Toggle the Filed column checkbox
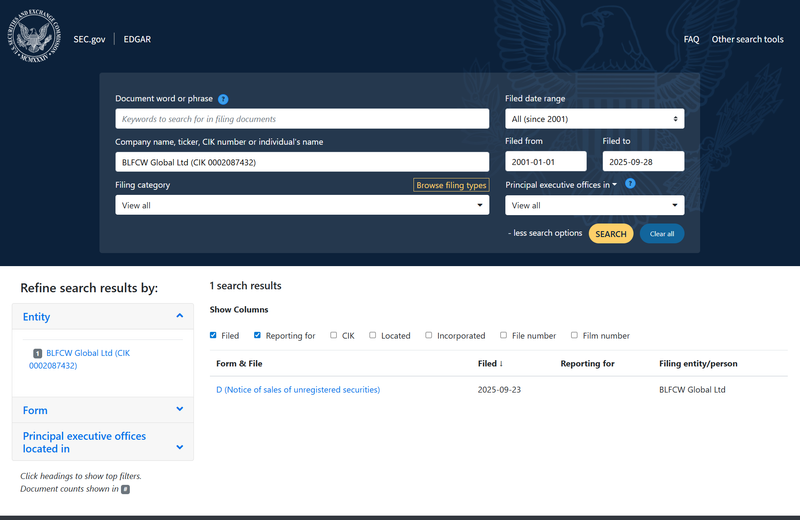This screenshot has width=800, height=520. 213,335
